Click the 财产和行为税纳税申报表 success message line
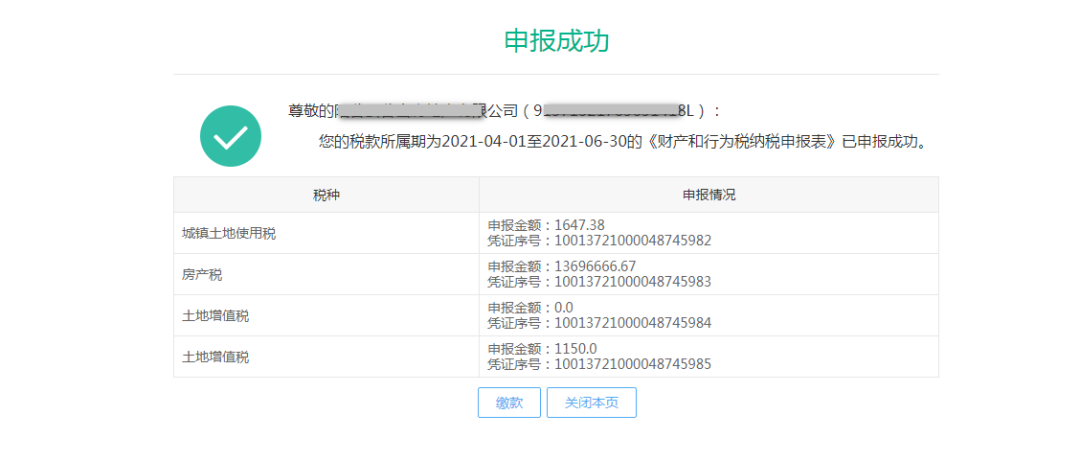 click(x=625, y=142)
